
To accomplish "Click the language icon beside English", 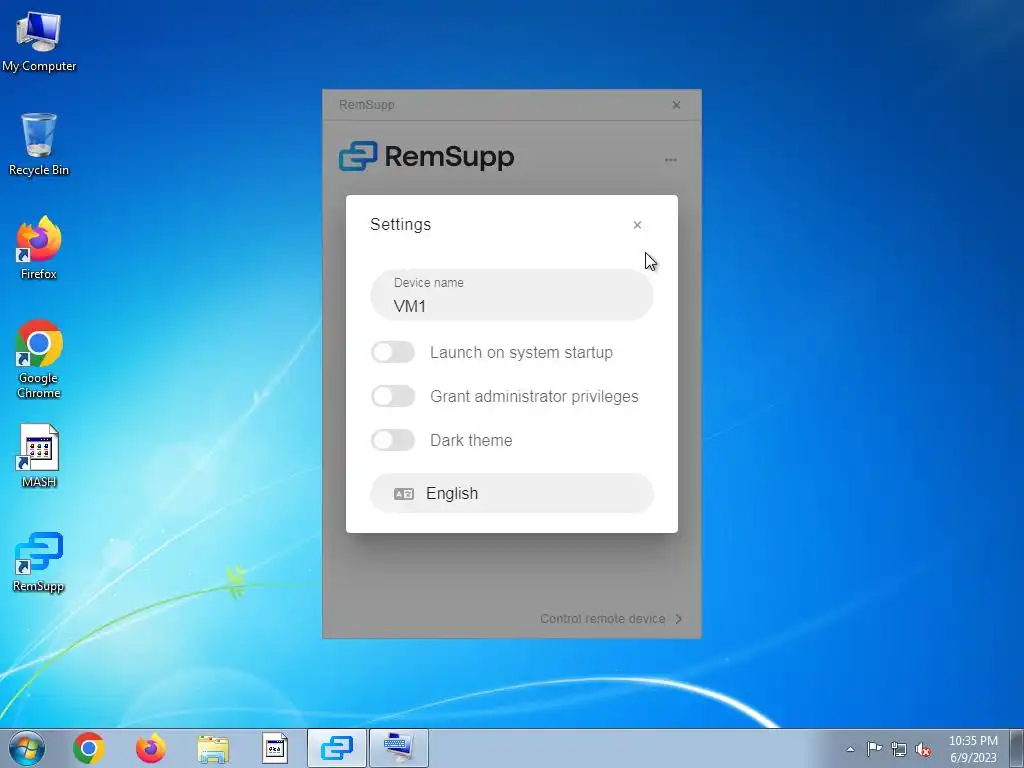I will [404, 494].
